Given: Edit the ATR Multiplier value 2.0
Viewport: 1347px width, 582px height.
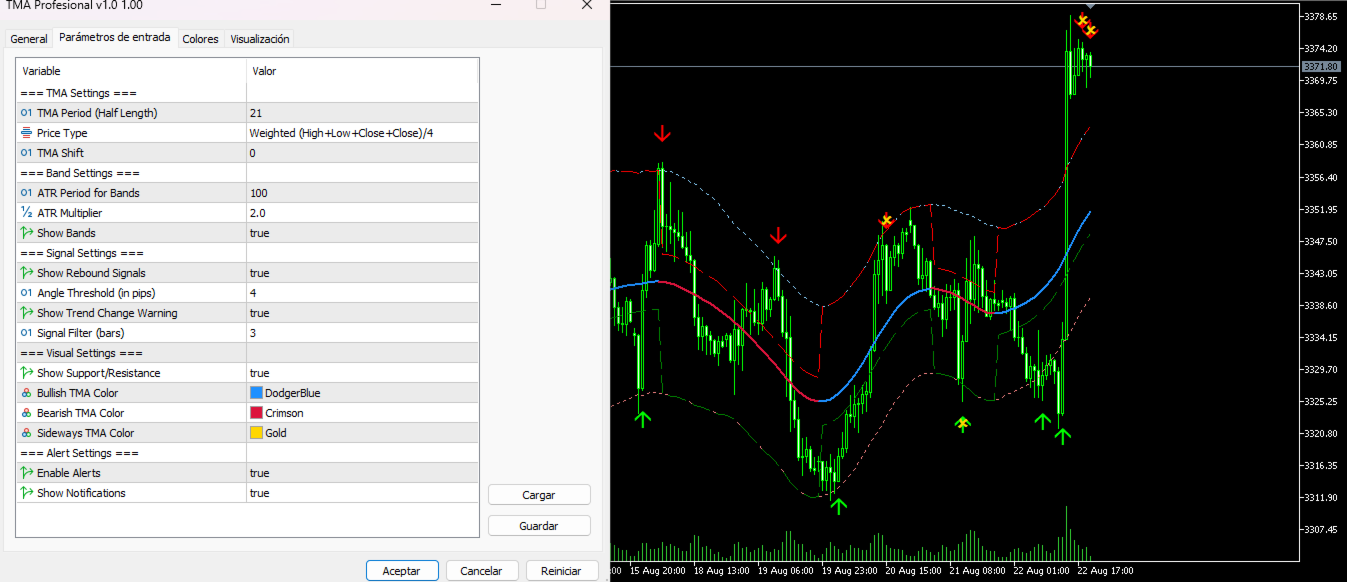Looking at the screenshot, I should click(362, 213).
